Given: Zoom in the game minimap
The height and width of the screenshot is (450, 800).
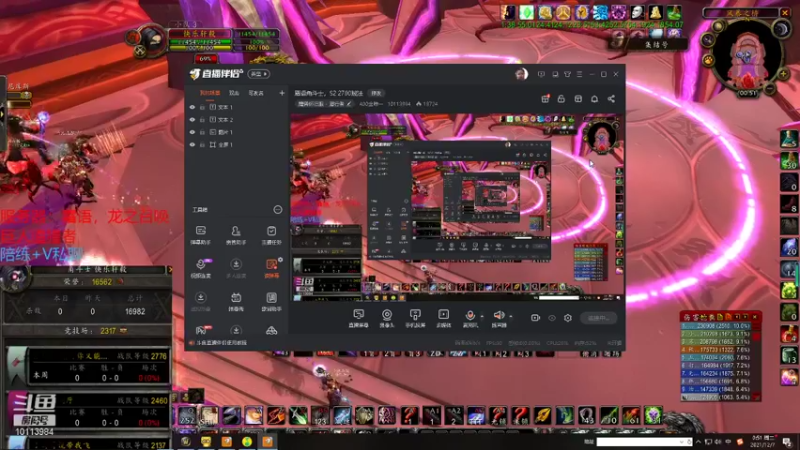Looking at the screenshot, I should coord(783,74).
